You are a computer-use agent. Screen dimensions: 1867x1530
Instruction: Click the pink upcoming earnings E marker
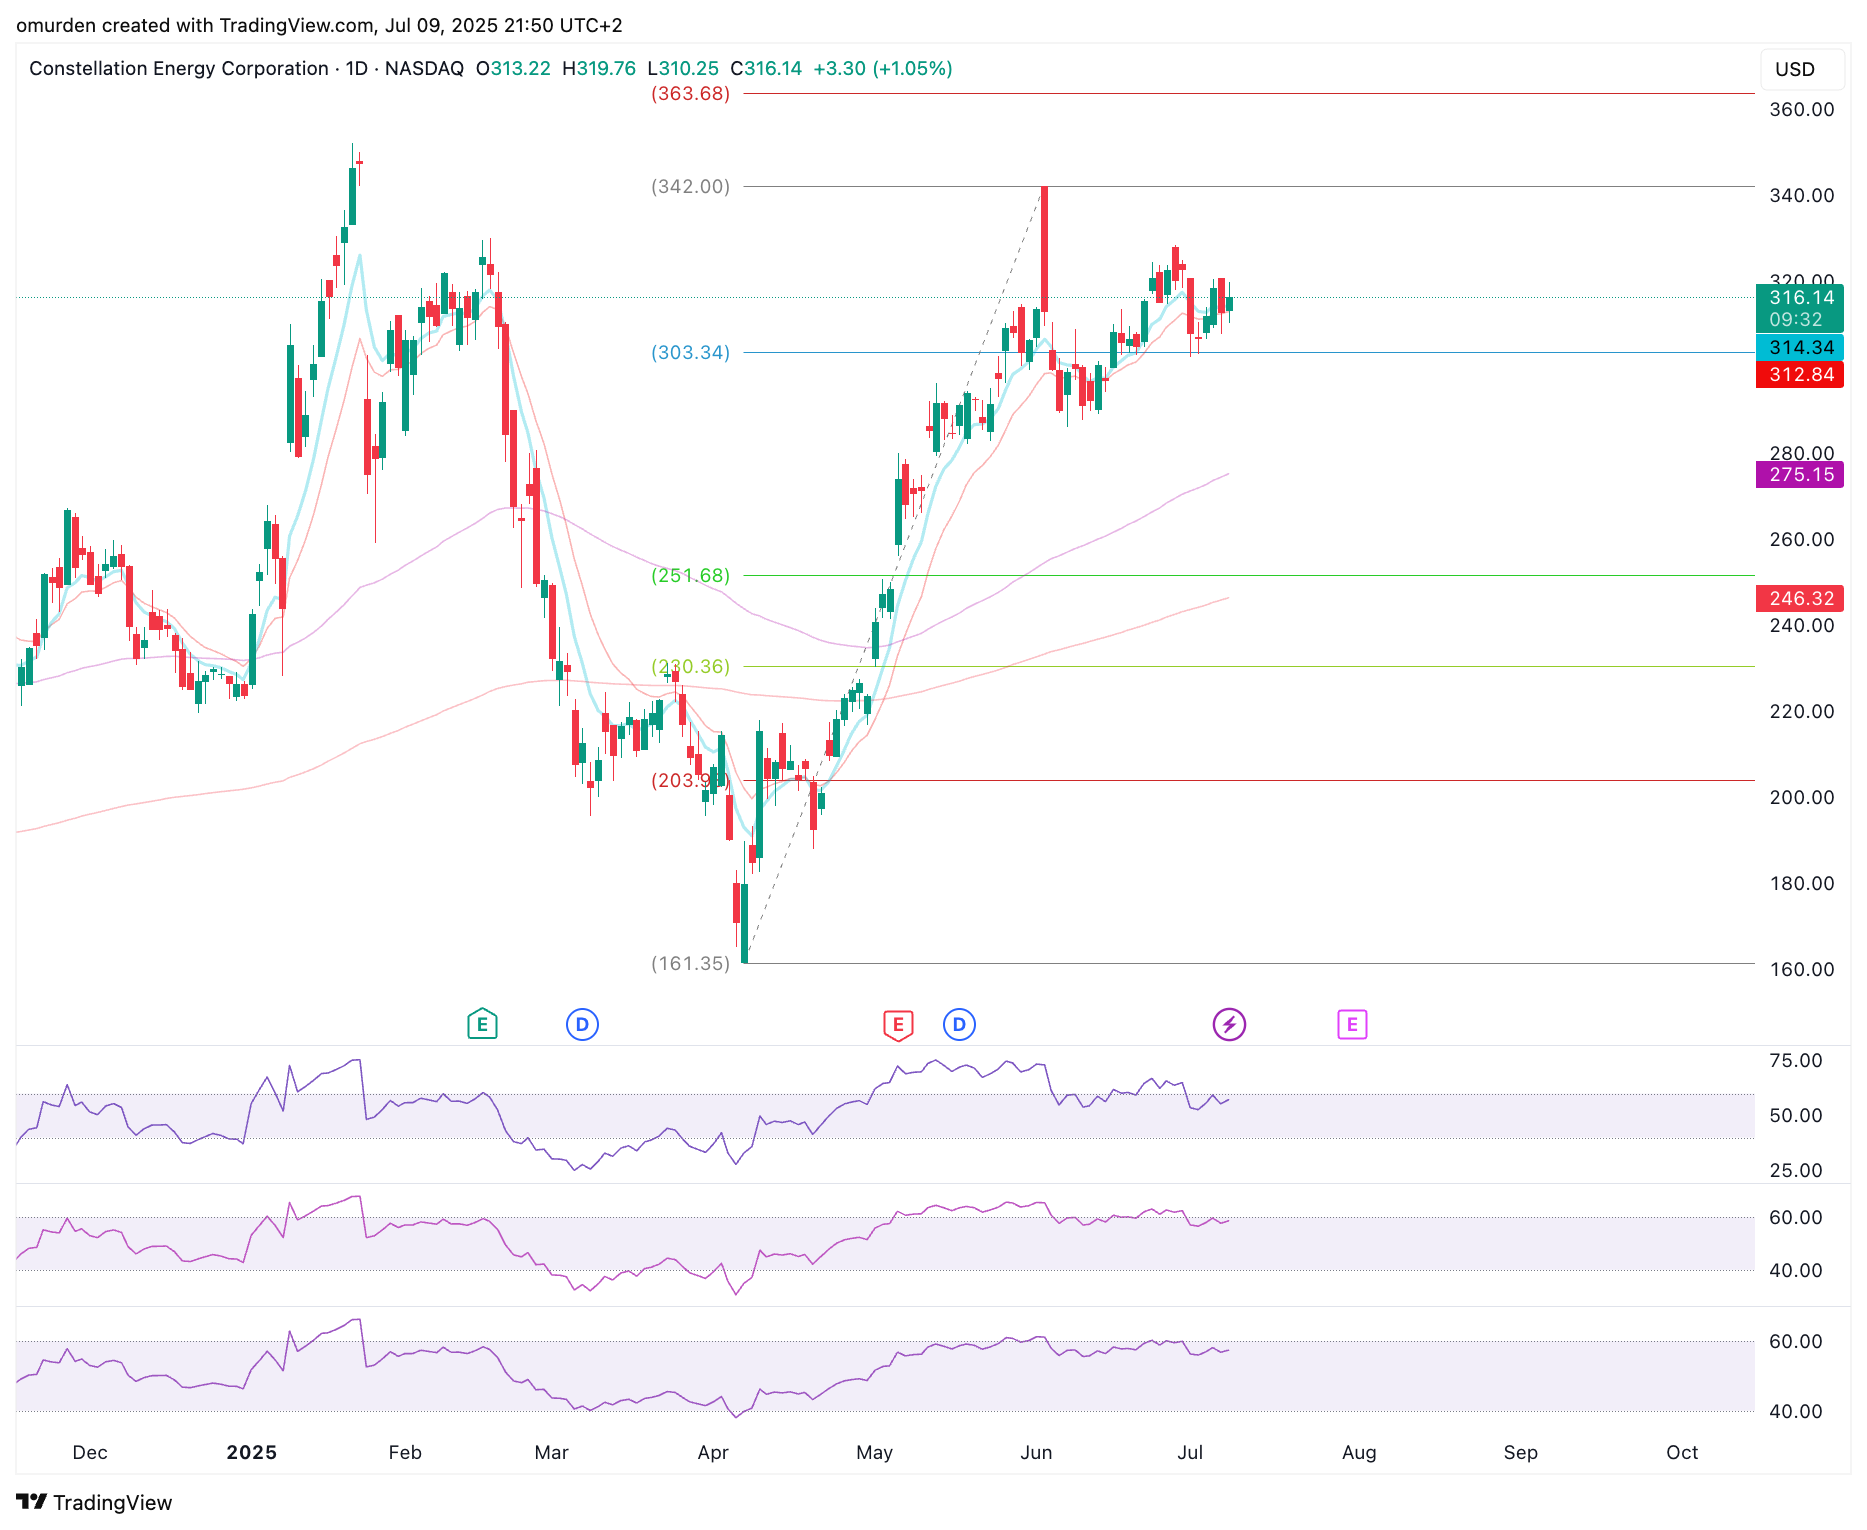tap(1352, 1024)
